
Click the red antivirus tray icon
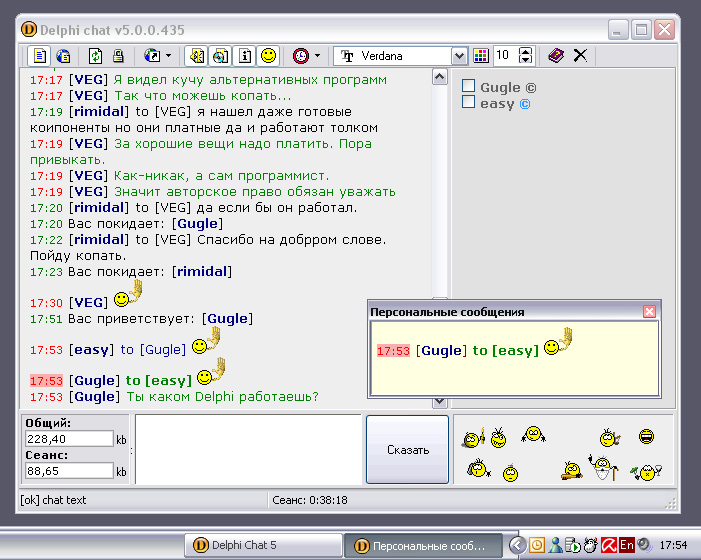pos(609,545)
